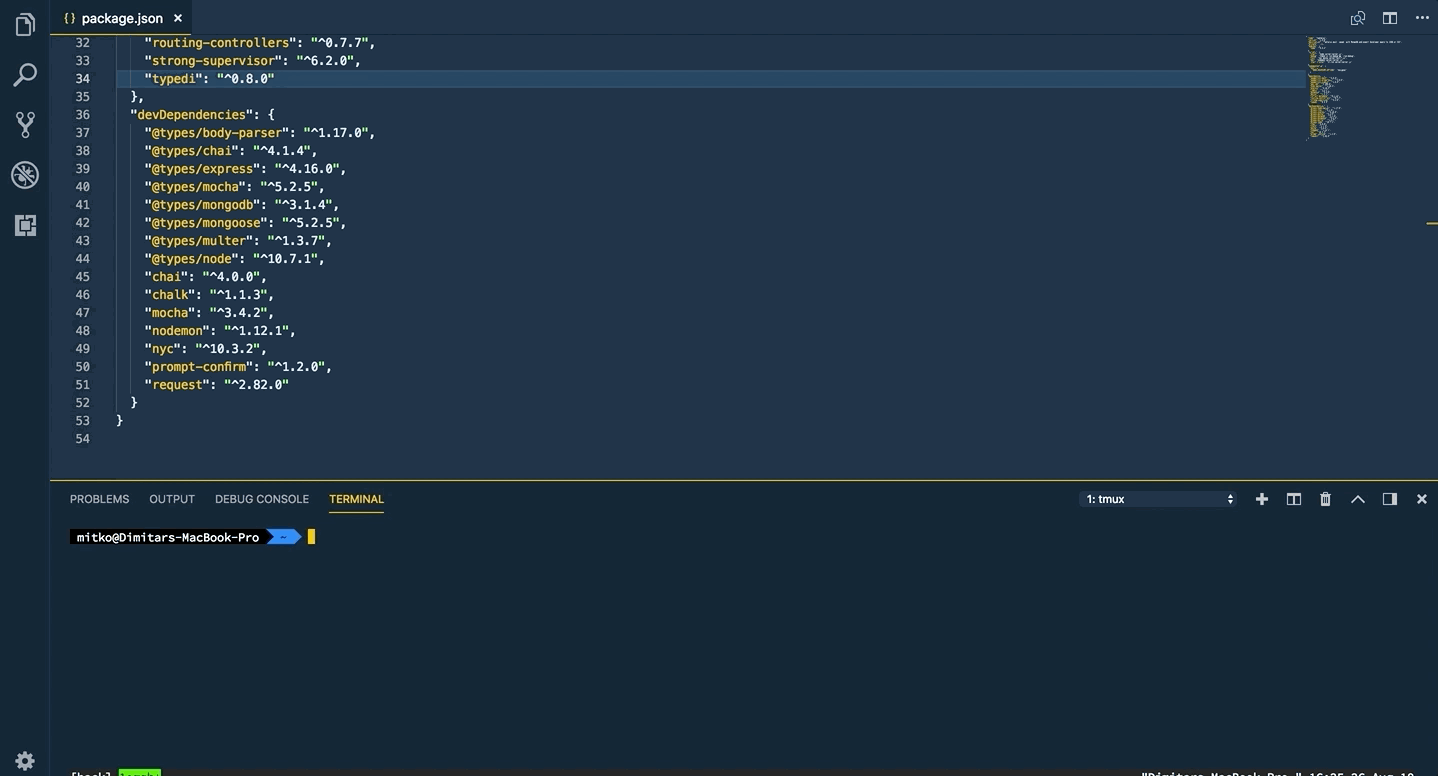
Task: Open More Actions with the ellipsis icon
Action: 1422,17
